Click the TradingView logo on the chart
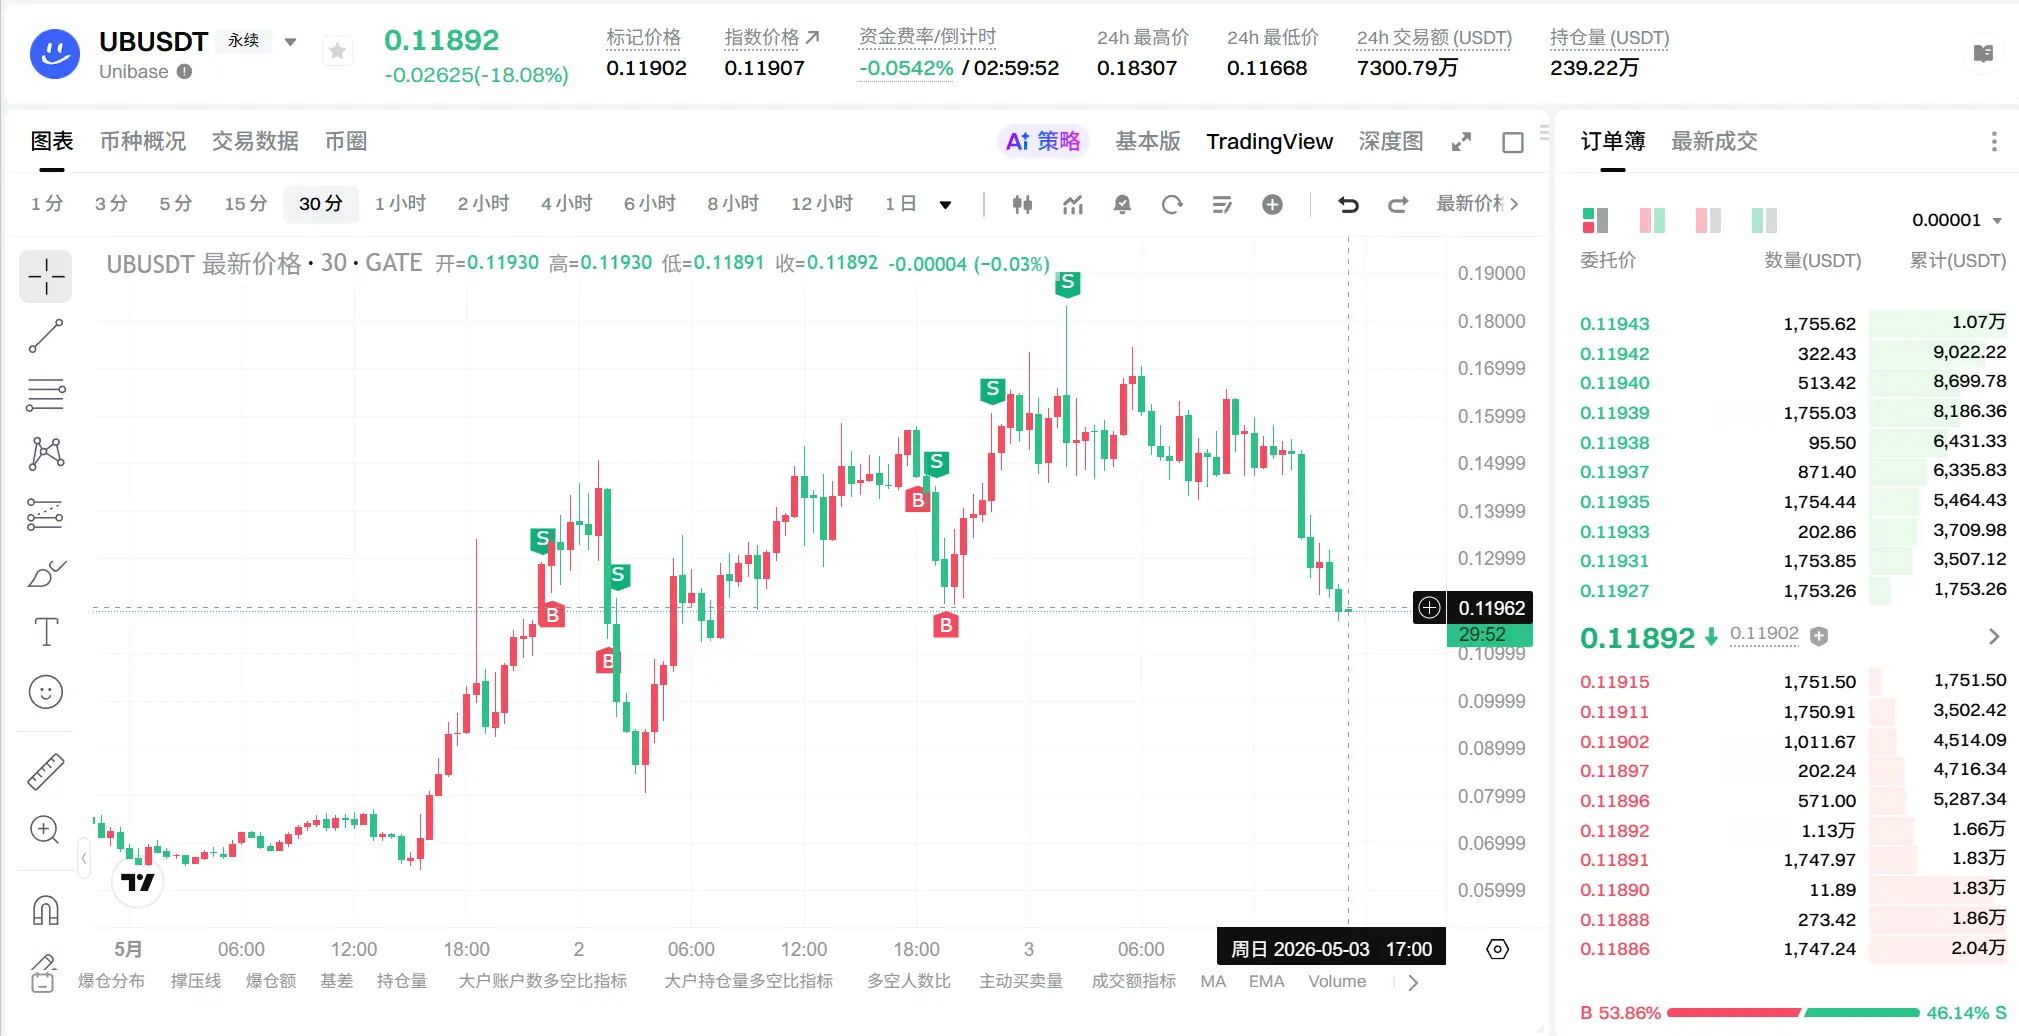 coord(138,882)
